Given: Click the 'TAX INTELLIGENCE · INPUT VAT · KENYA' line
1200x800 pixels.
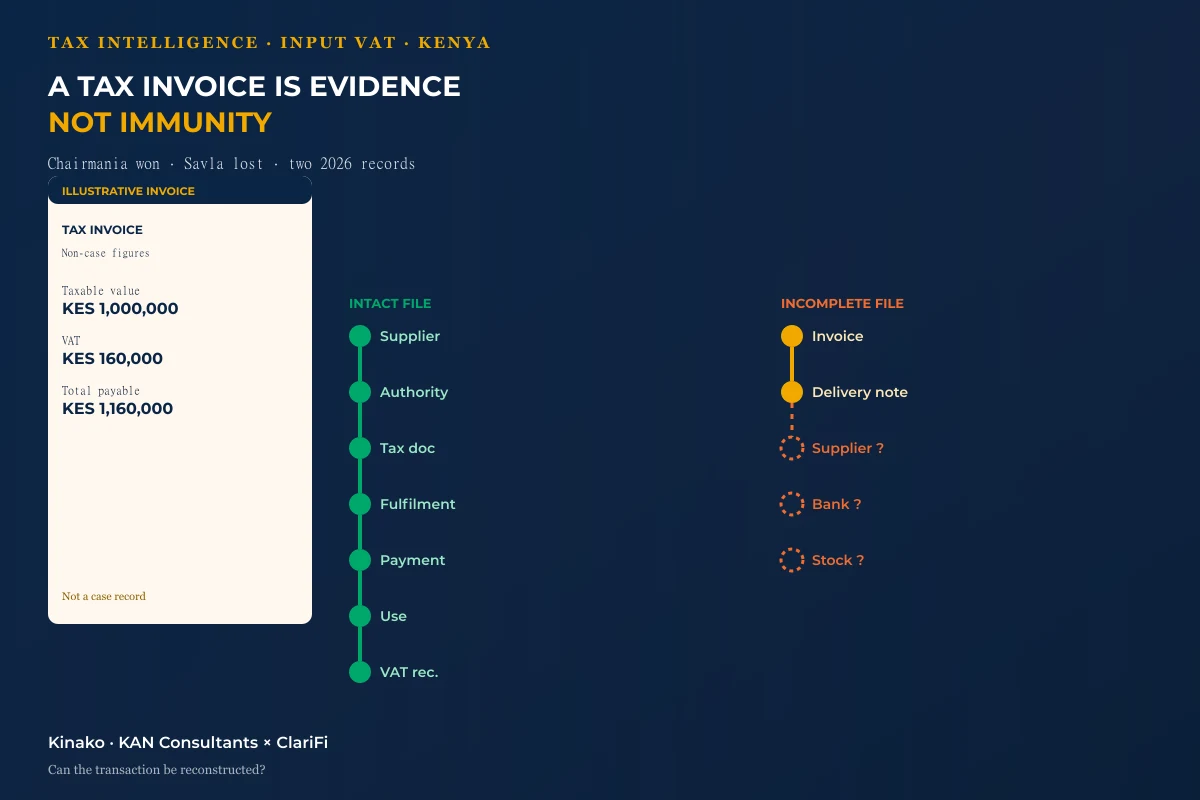Looking at the screenshot, I should (x=269, y=43).
